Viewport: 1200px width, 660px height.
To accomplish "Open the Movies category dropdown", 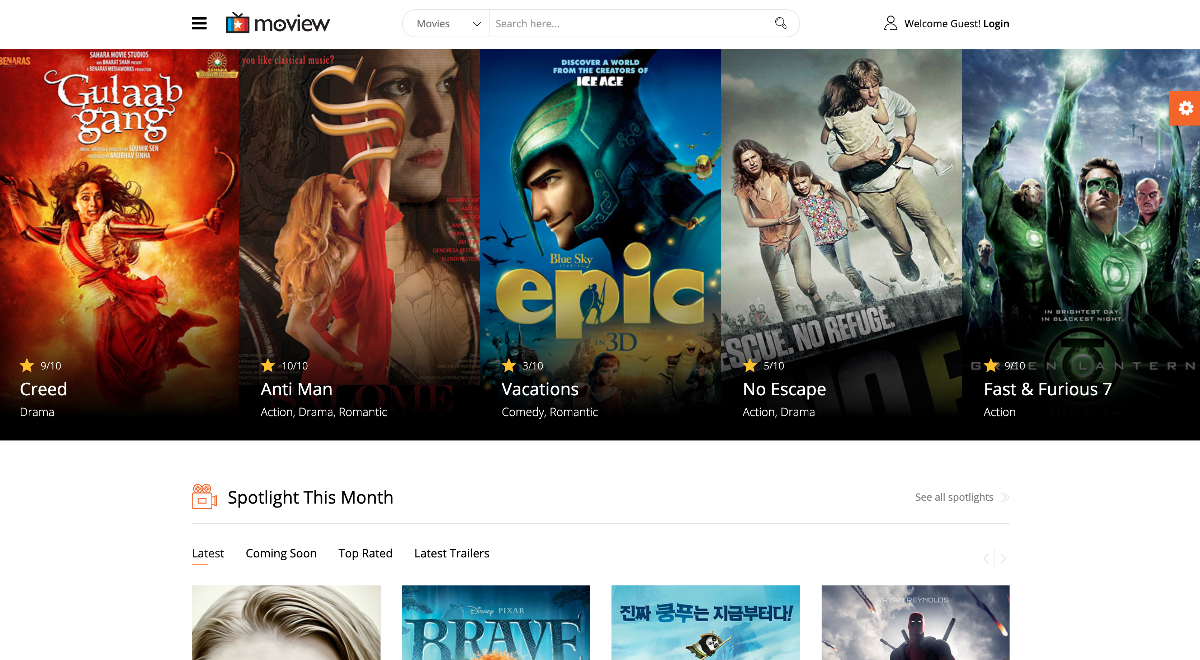I will (x=446, y=23).
